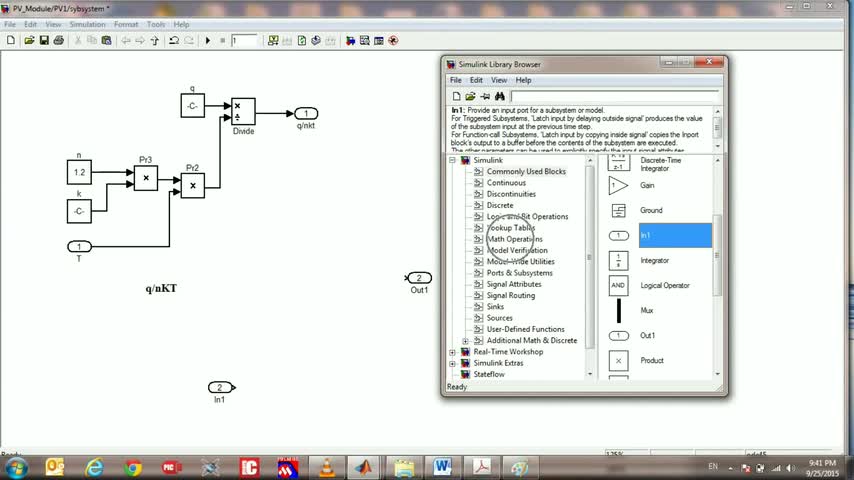
Task: Open Microsoft Word from taskbar
Action: tap(442, 467)
